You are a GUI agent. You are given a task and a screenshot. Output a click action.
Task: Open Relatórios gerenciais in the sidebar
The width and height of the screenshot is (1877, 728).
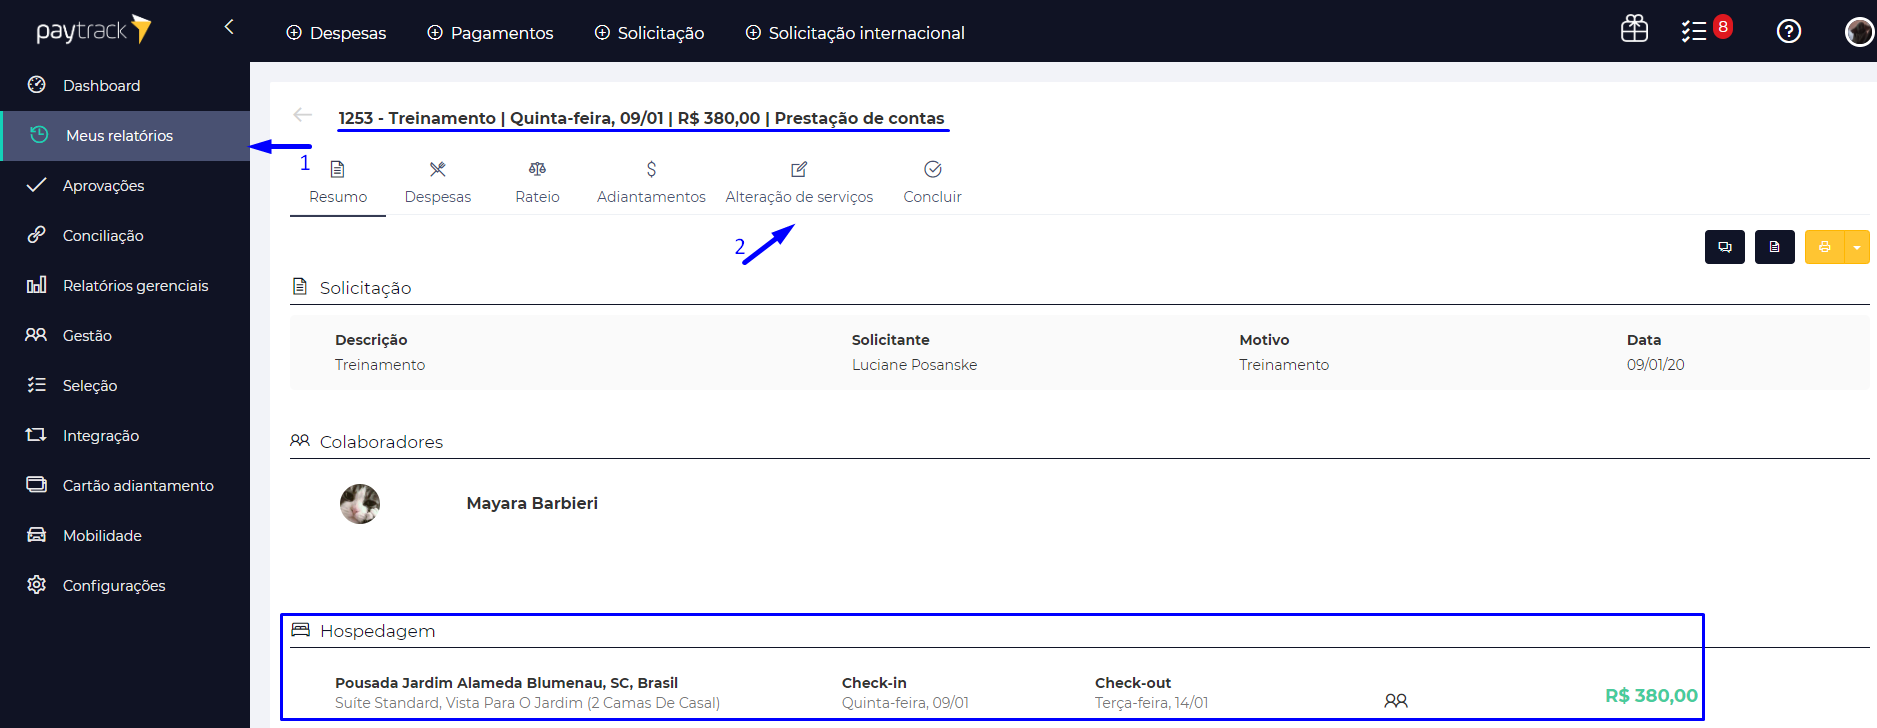[x=125, y=286]
